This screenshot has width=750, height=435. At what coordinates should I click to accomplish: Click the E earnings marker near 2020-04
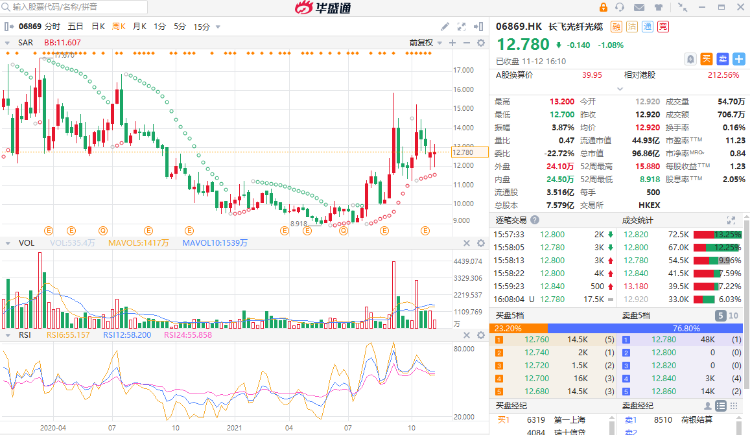(x=48, y=231)
